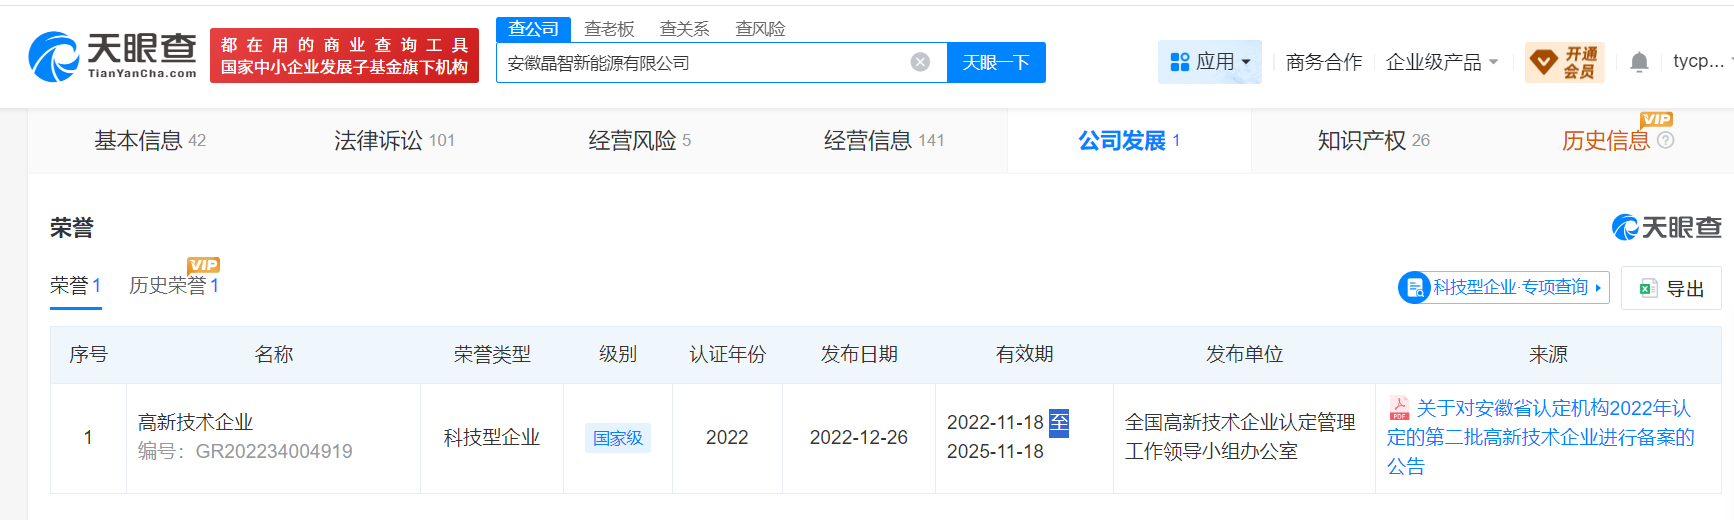Screen dimensions: 1734x520
Task: Click the PDF icon in the source column
Action: point(1399,408)
